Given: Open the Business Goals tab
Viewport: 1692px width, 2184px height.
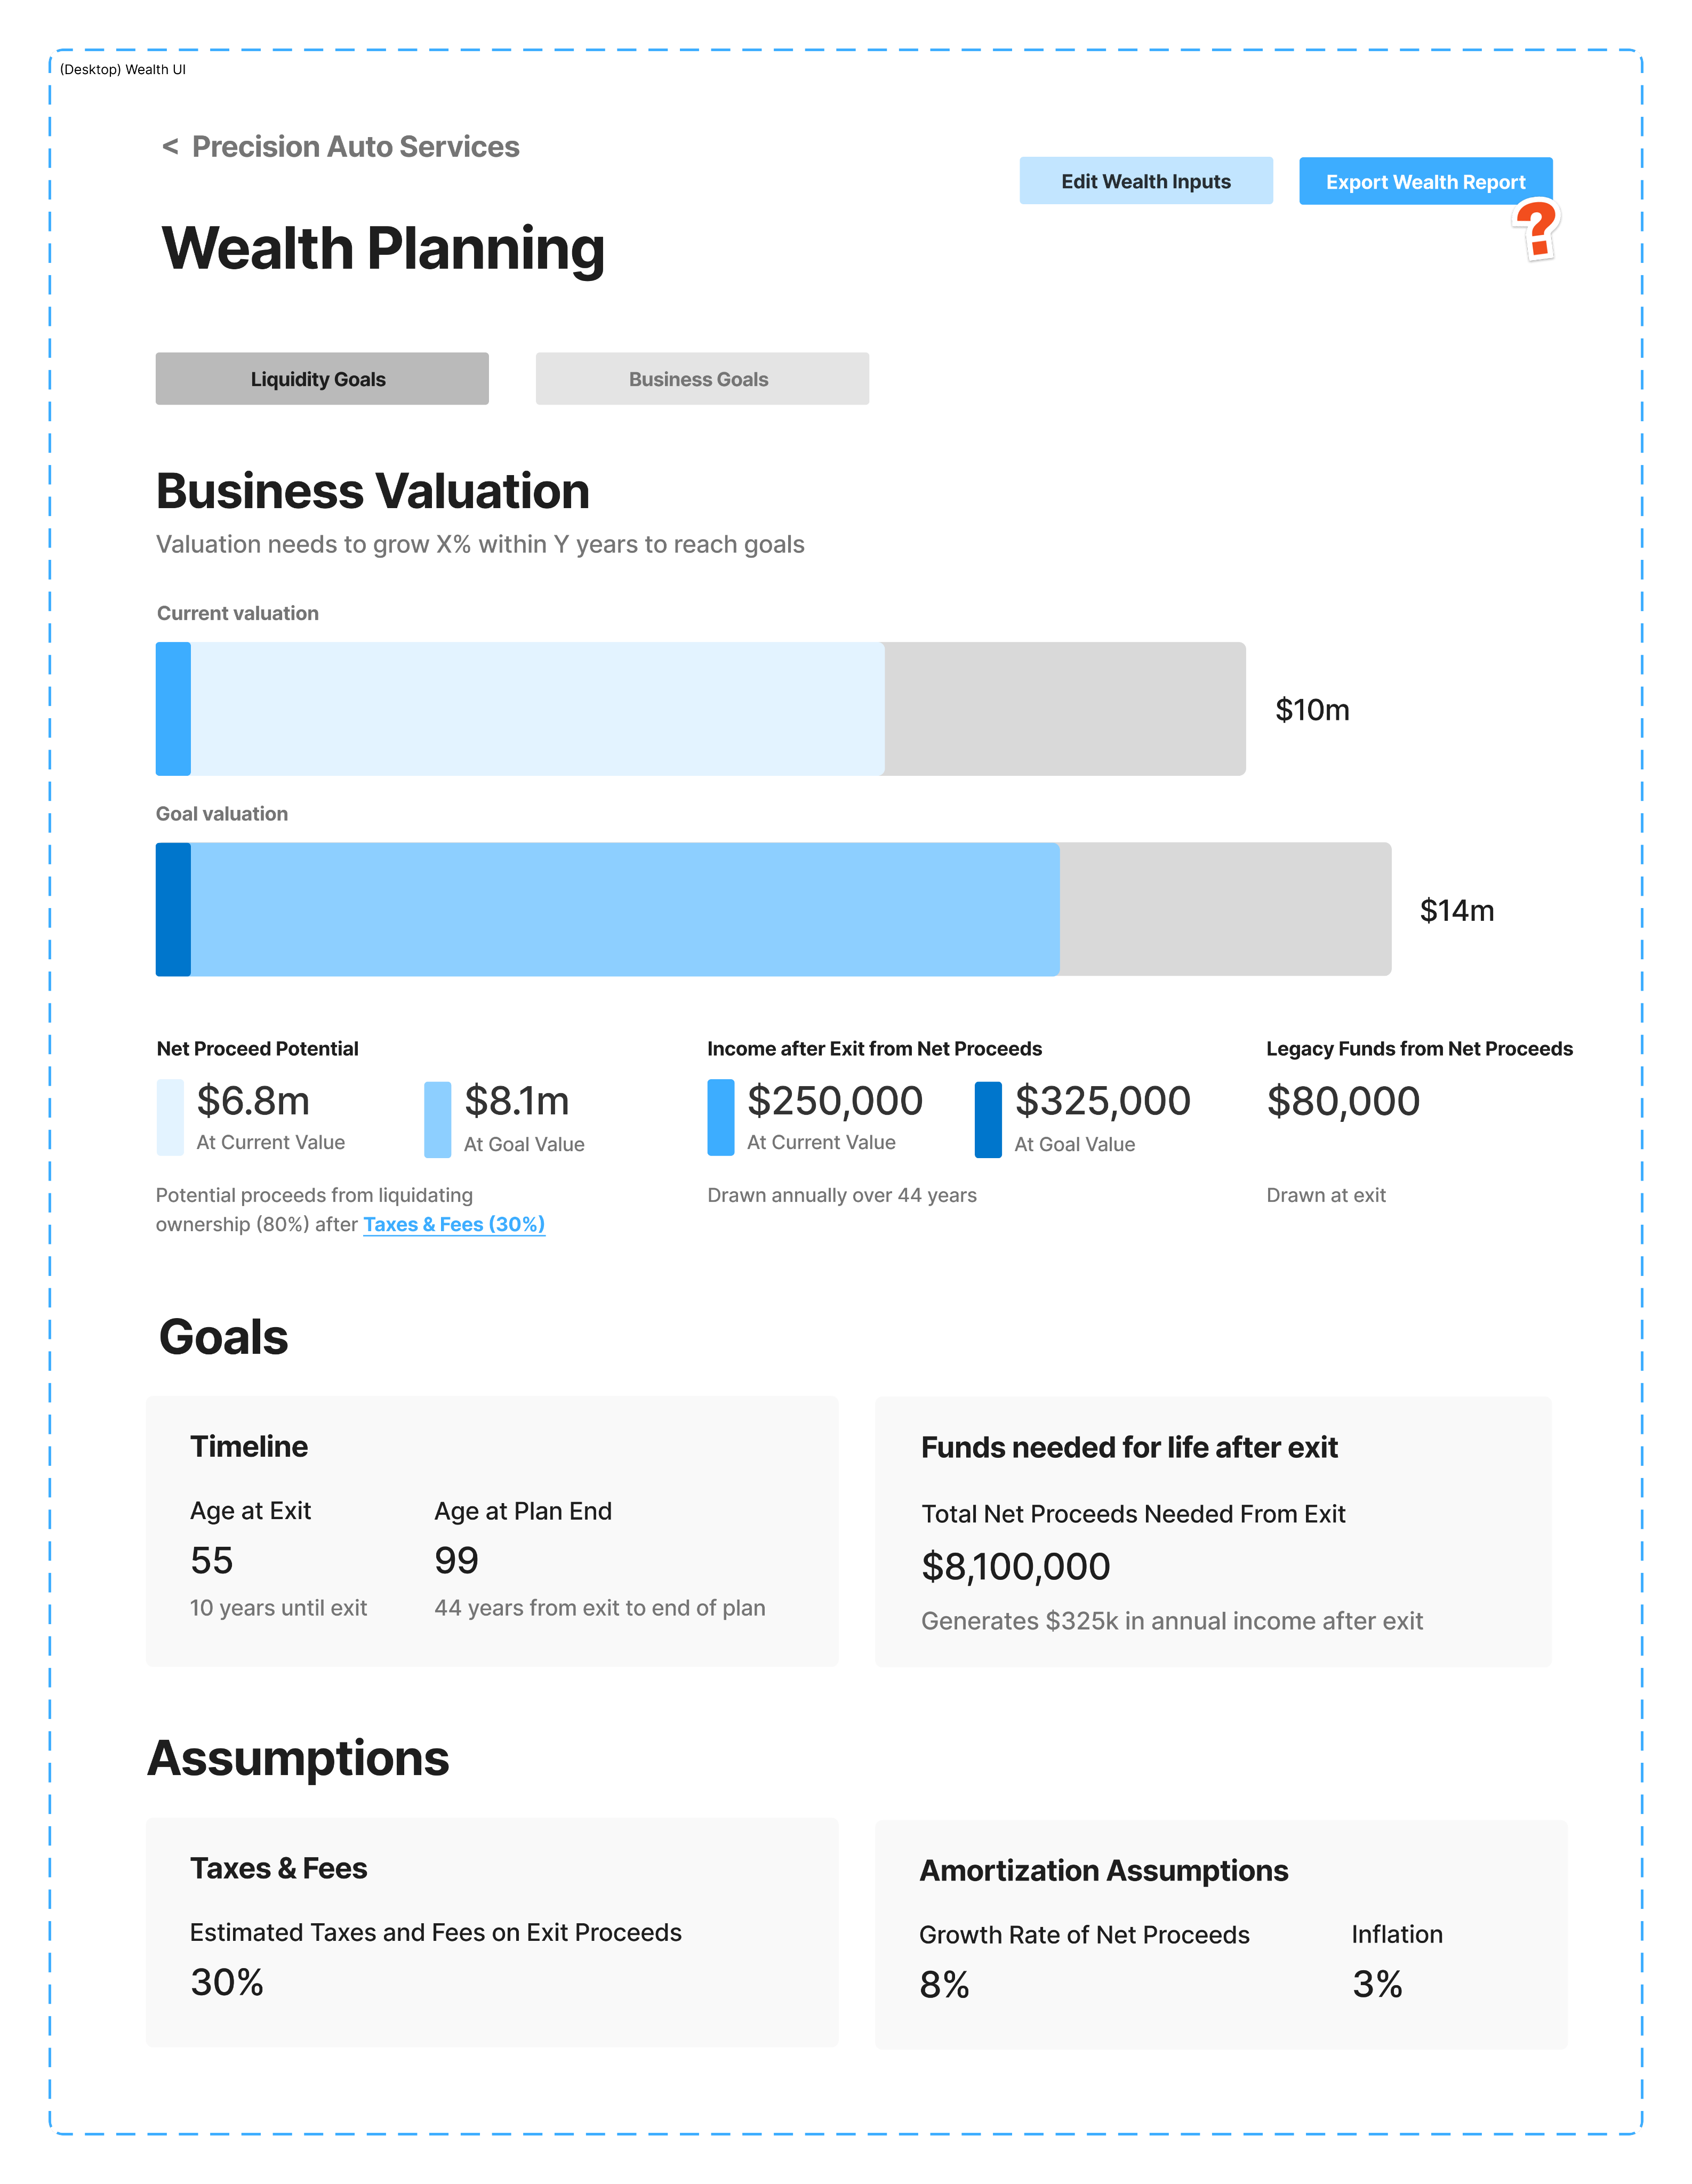Looking at the screenshot, I should point(702,379).
